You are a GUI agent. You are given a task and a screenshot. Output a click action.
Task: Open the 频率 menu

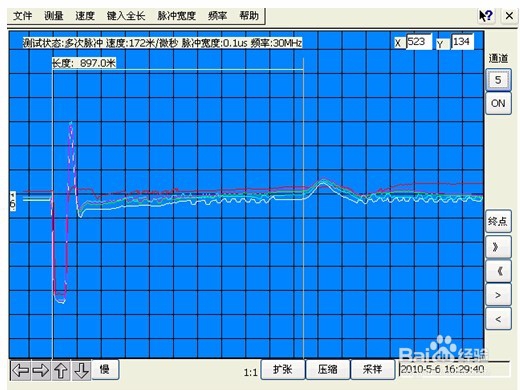tap(218, 16)
